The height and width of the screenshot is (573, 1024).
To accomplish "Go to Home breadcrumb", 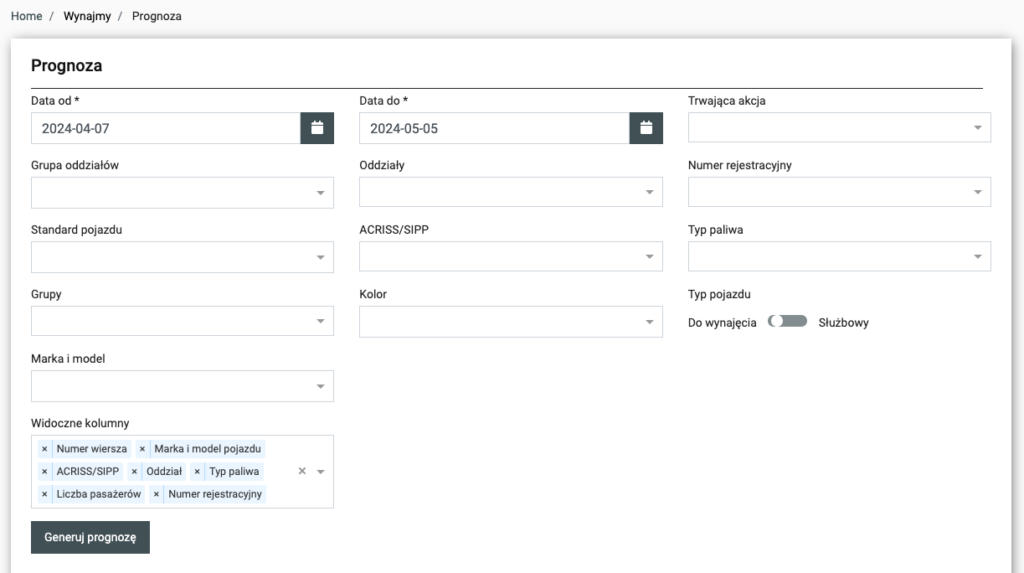I will pos(26,17).
